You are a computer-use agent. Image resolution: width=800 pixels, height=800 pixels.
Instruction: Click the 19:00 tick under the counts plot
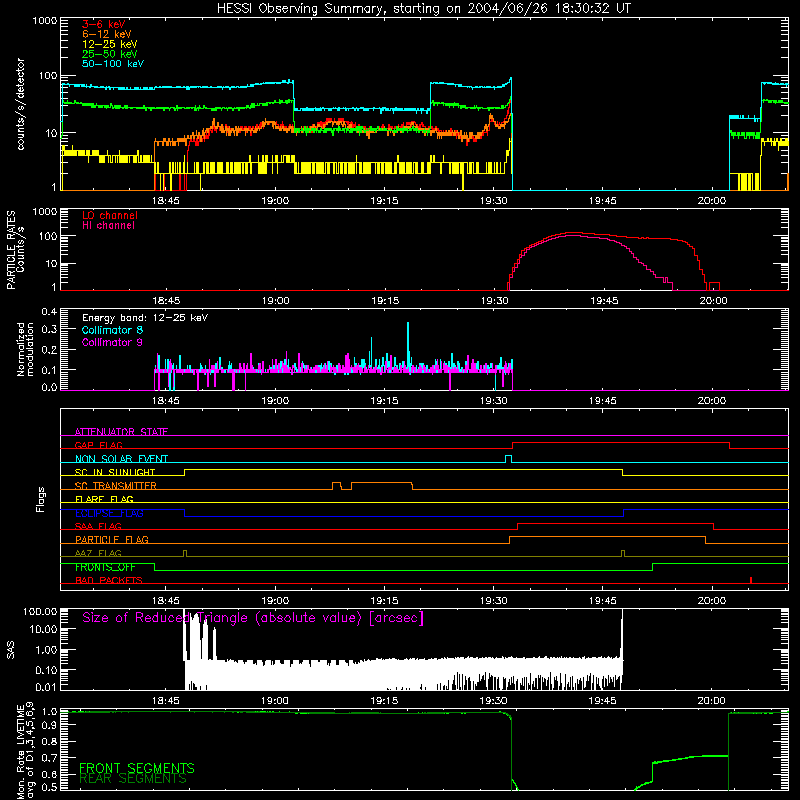[x=275, y=201]
